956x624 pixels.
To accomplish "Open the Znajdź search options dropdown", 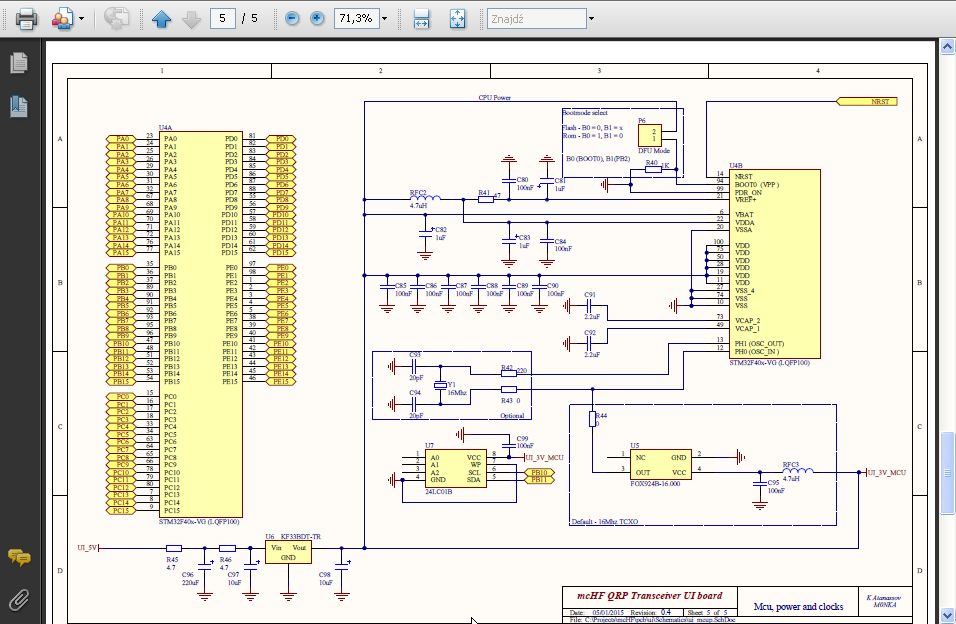I will tap(591, 19).
